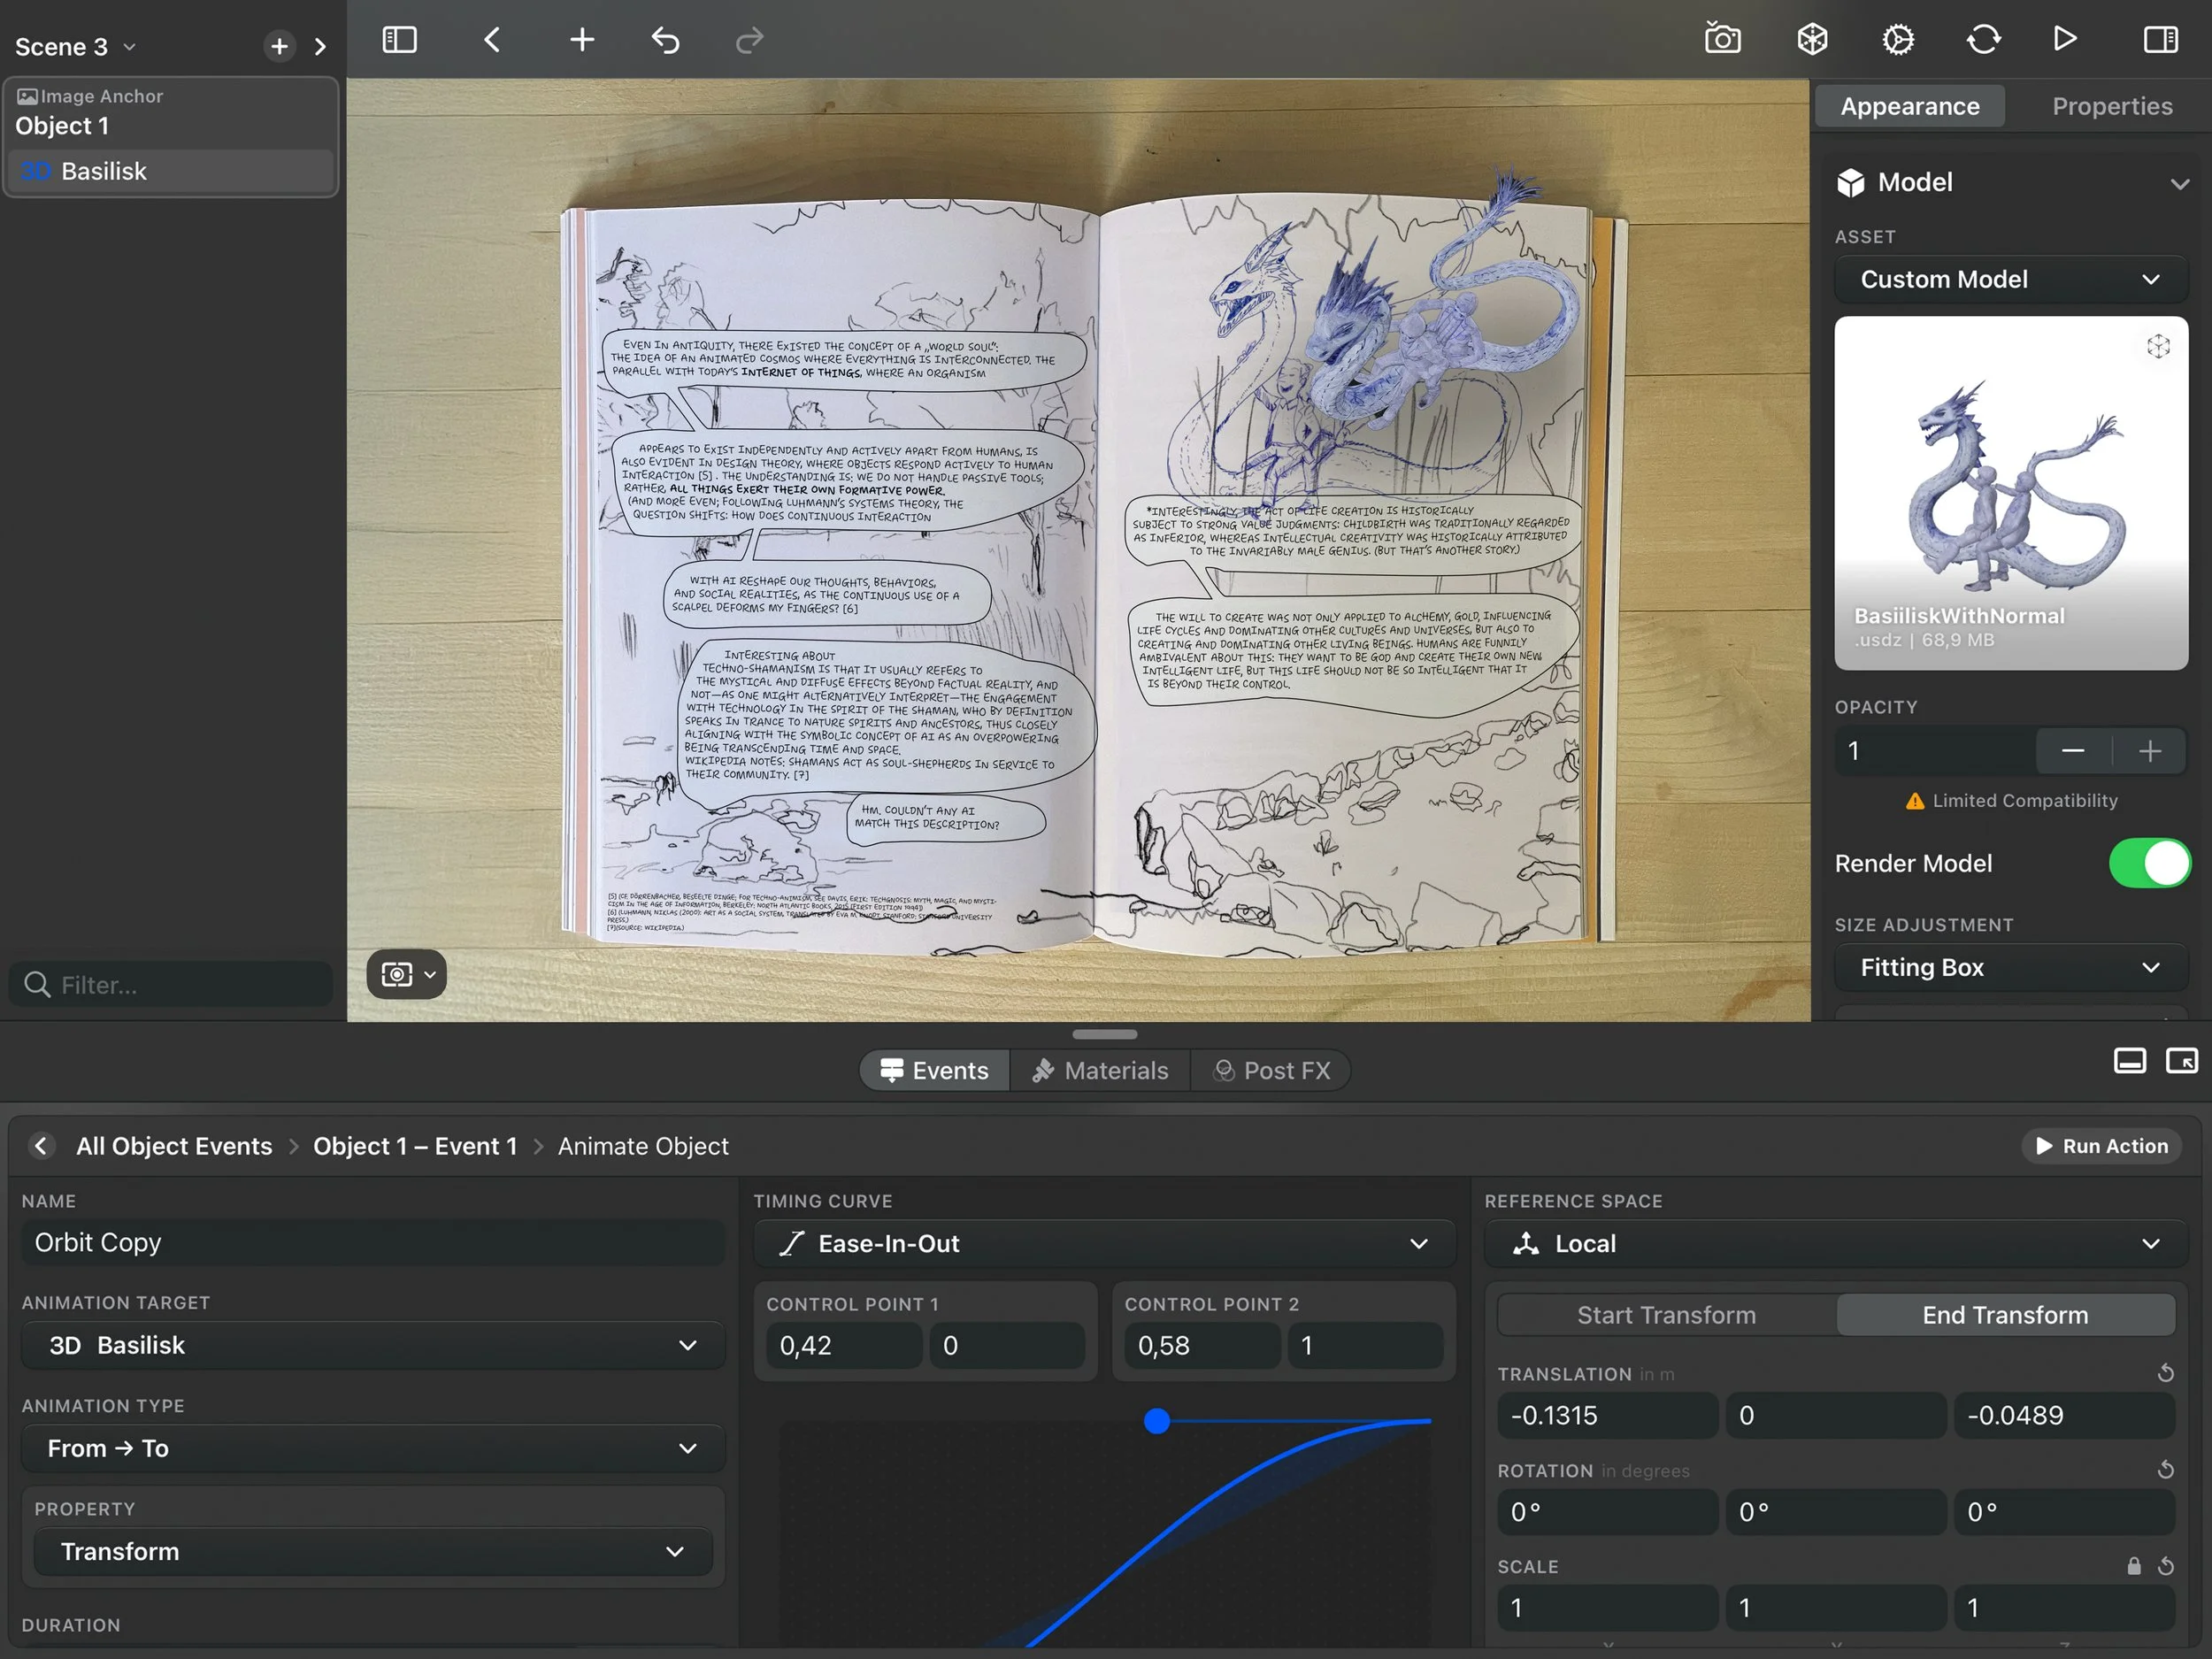Click the plus icon to add scene

[279, 46]
